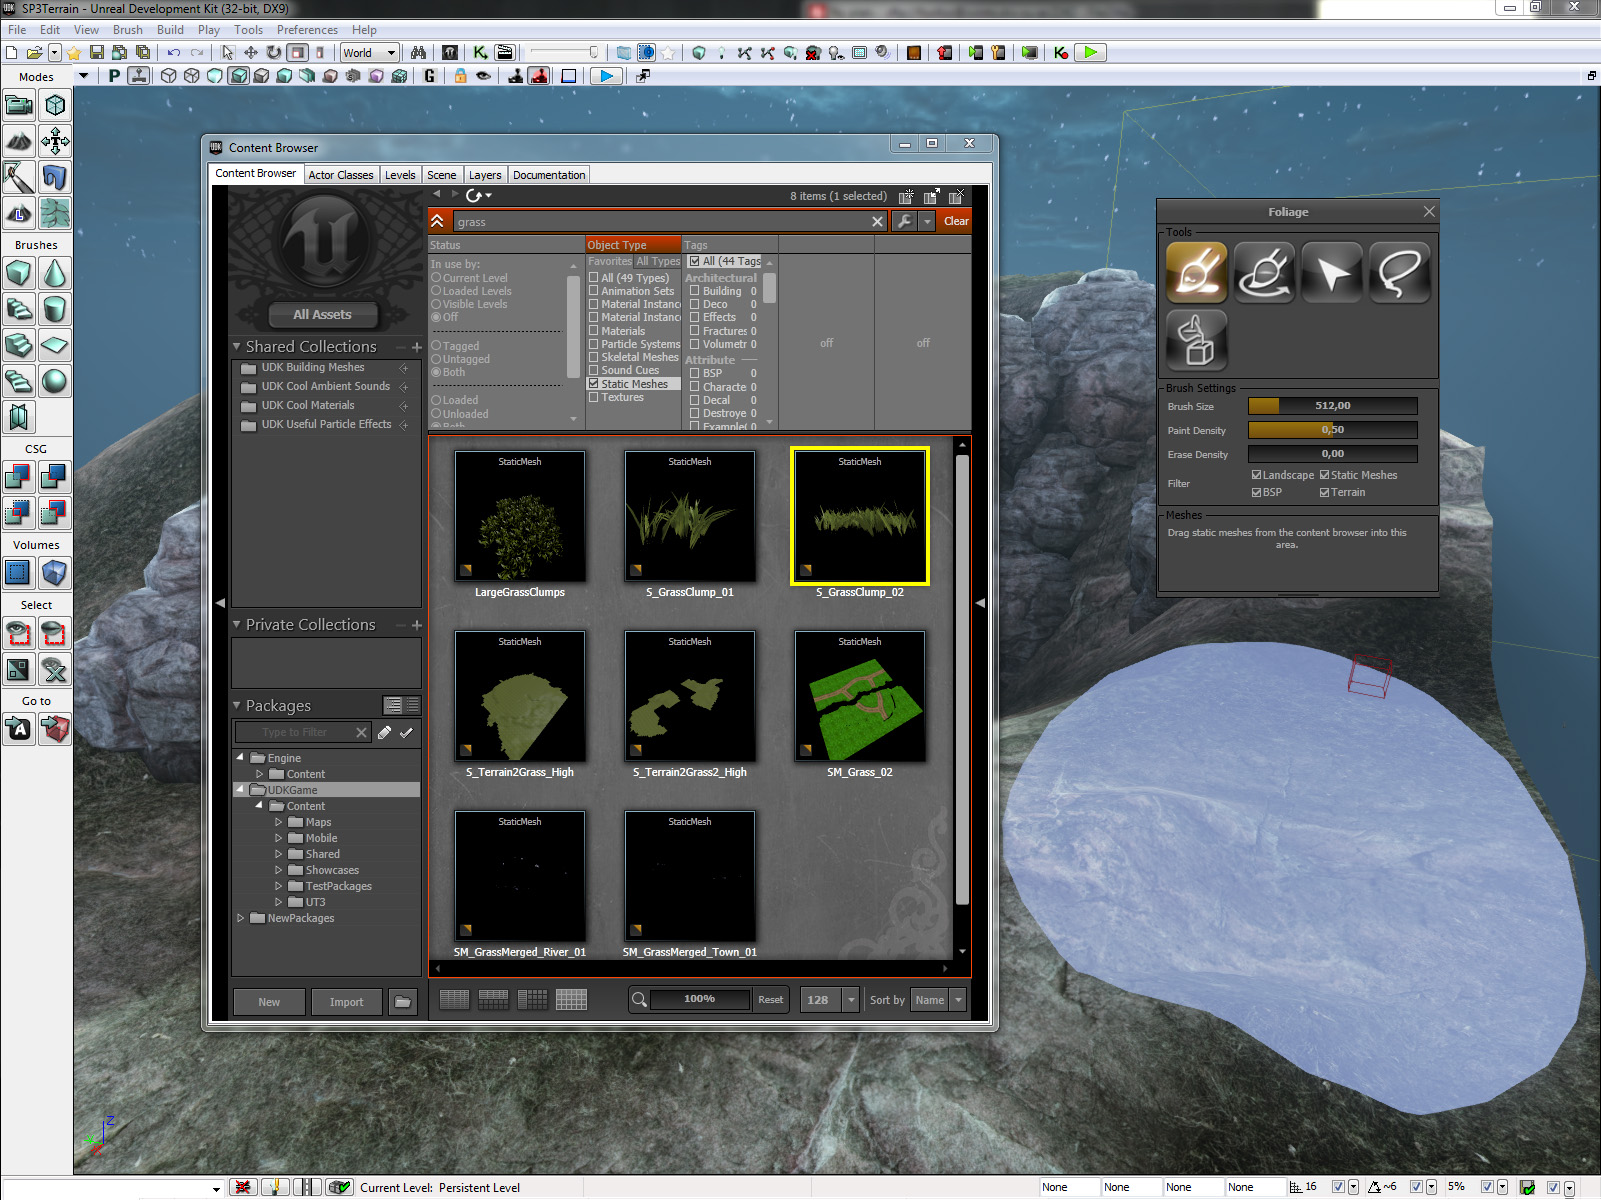Click the All Assets button

click(322, 314)
